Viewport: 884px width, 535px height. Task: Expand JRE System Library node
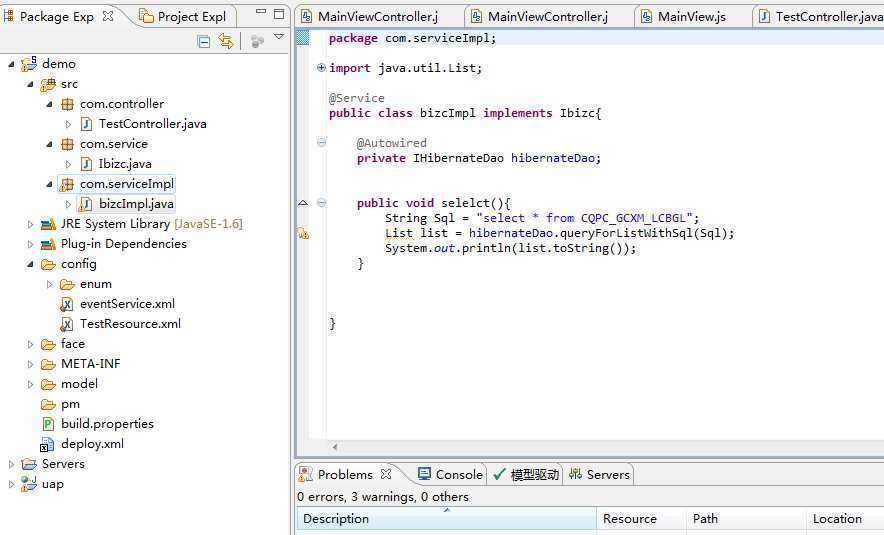pyautogui.click(x=30, y=224)
